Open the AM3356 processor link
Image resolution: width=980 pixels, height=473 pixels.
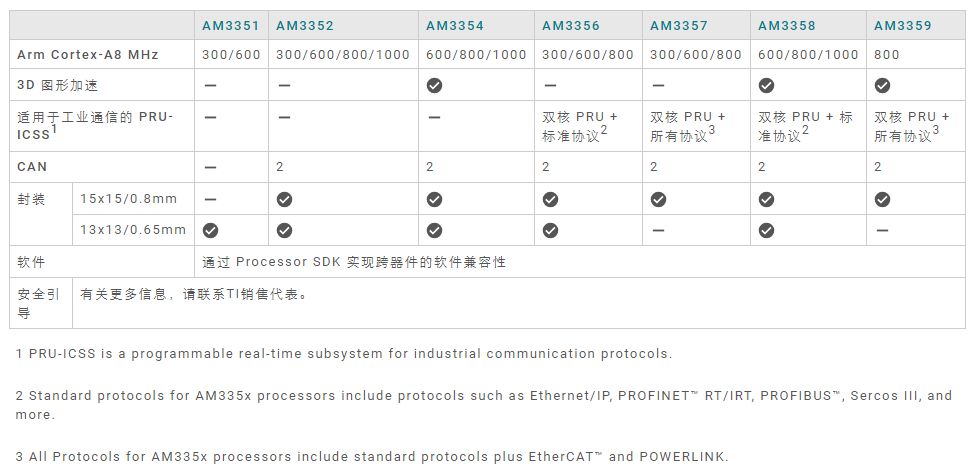pyautogui.click(x=571, y=25)
